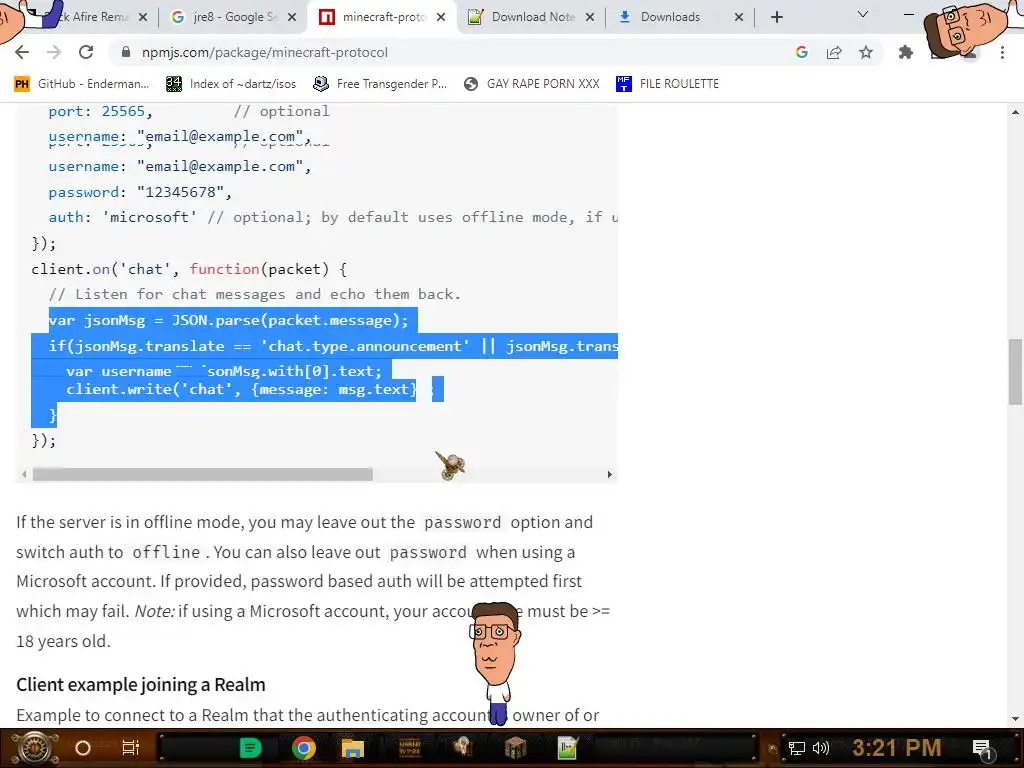Viewport: 1024px width, 768px height.
Task: Click page scroll-down arrow
Action: click(x=1015, y=719)
